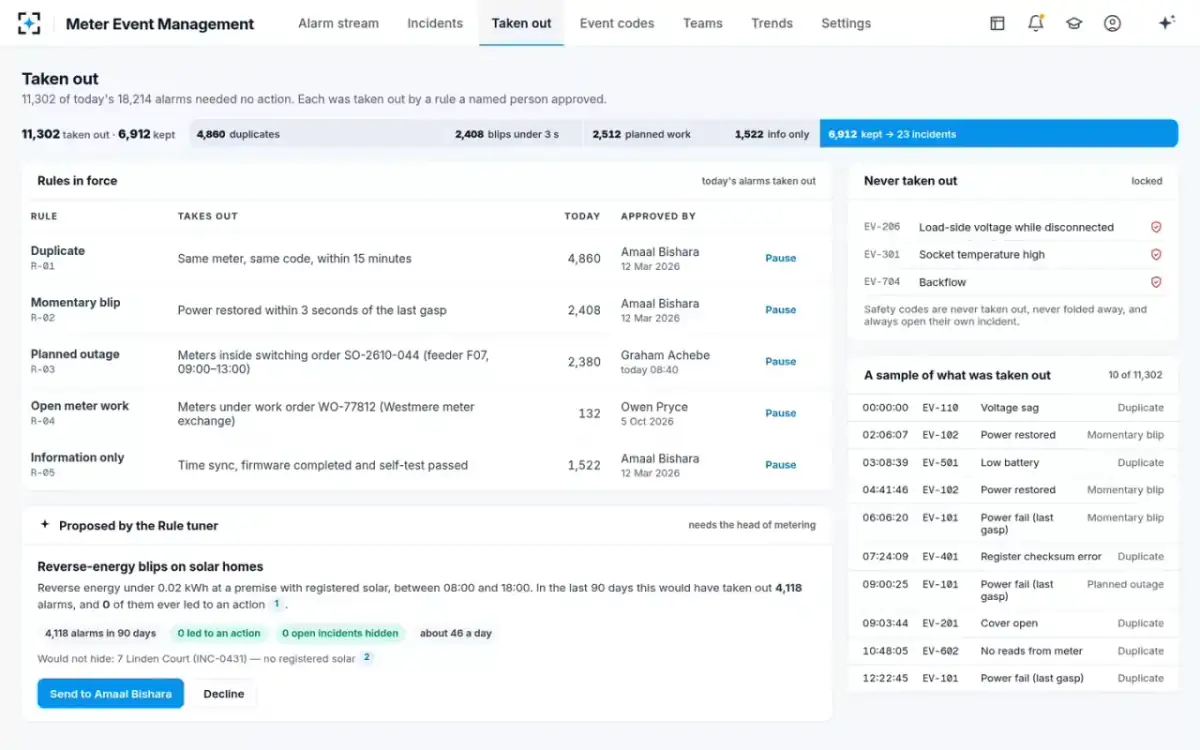Viewport: 1200px width, 750px height.
Task: Switch to the Alarm stream tab
Action: point(338,23)
